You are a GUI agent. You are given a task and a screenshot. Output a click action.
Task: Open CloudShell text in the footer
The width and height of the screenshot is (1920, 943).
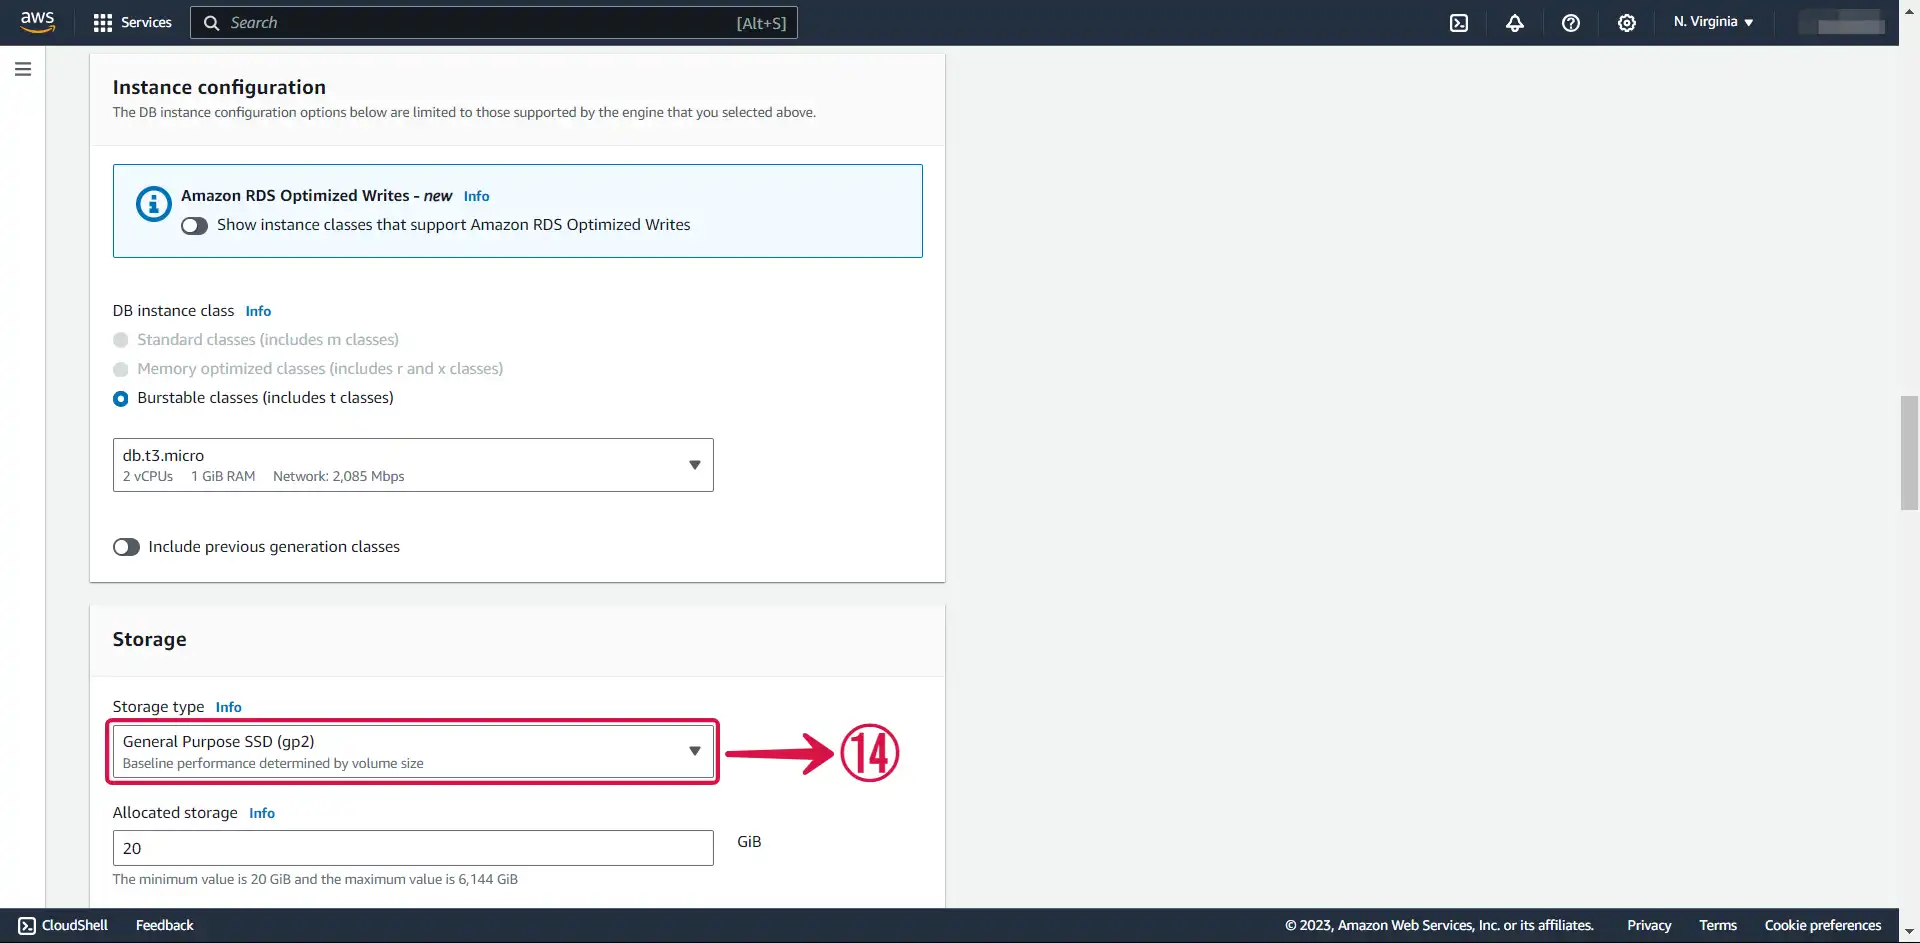75,926
